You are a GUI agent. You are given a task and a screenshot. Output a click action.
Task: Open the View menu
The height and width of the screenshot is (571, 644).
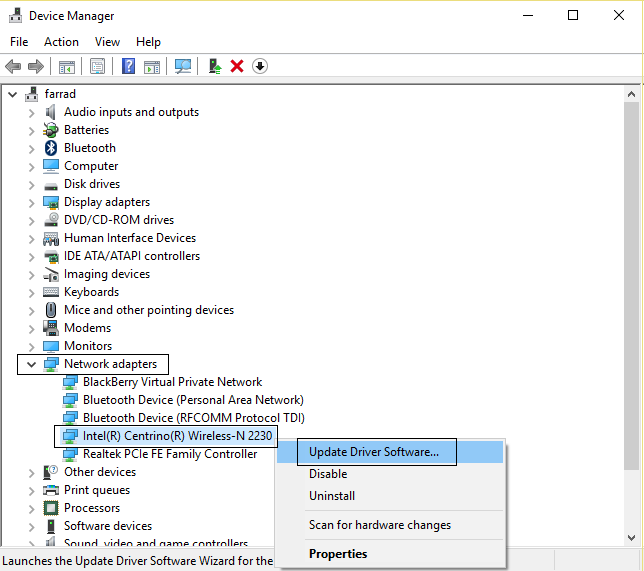pyautogui.click(x=107, y=42)
